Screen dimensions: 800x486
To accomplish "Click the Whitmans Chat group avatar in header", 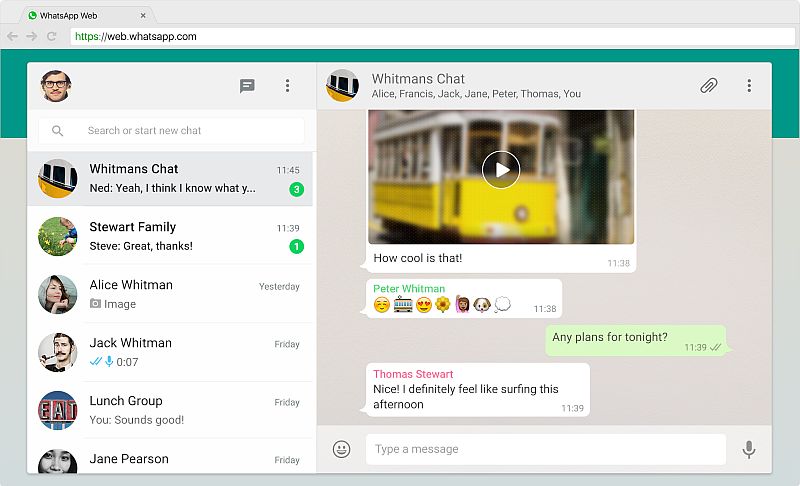I will (x=343, y=86).
